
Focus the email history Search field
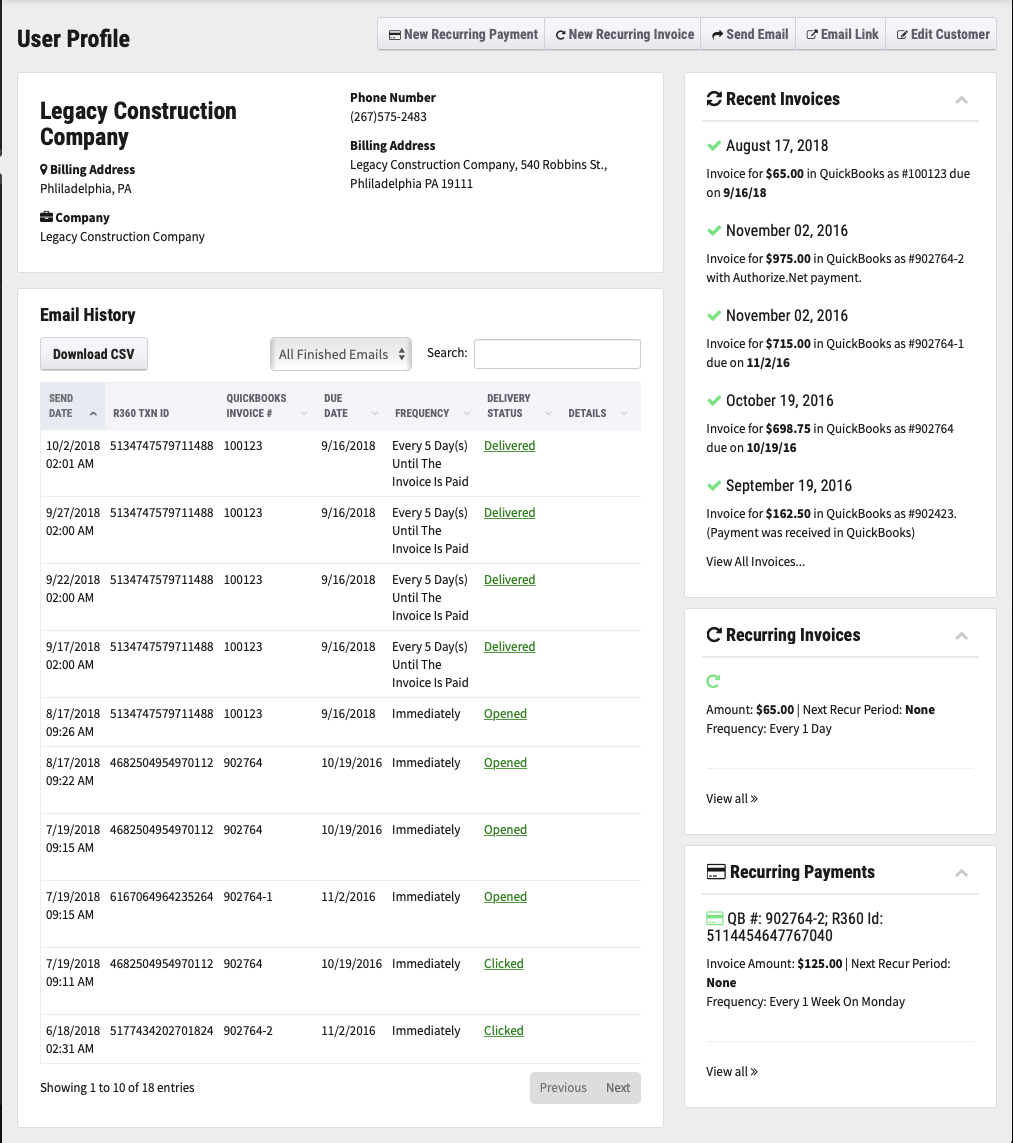point(558,354)
